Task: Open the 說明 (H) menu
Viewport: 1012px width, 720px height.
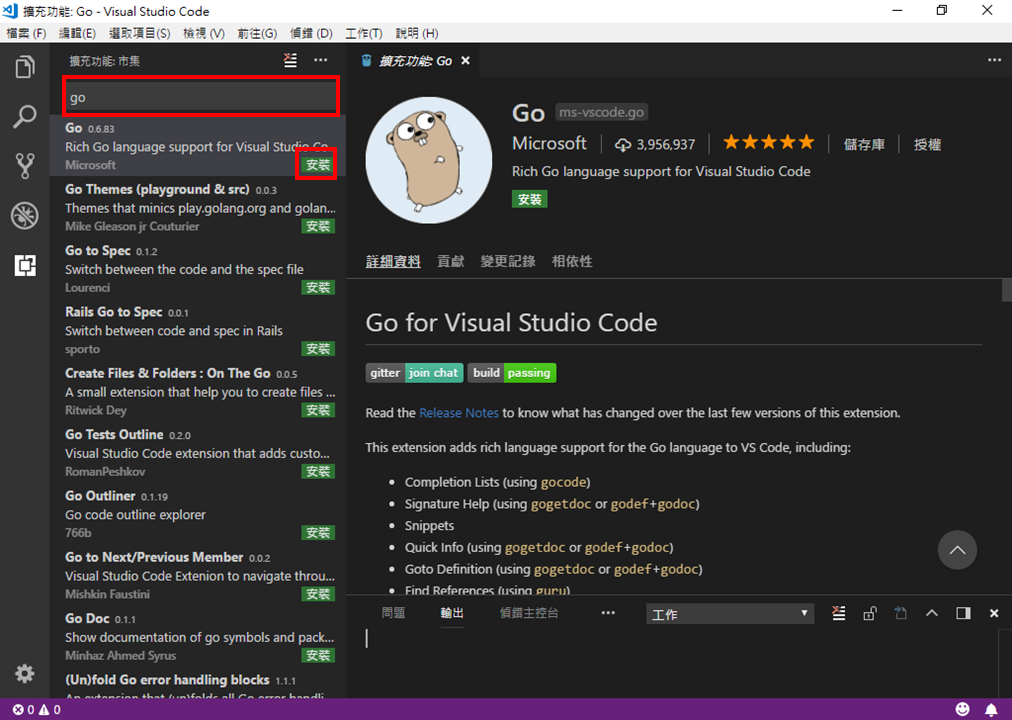Action: click(417, 34)
